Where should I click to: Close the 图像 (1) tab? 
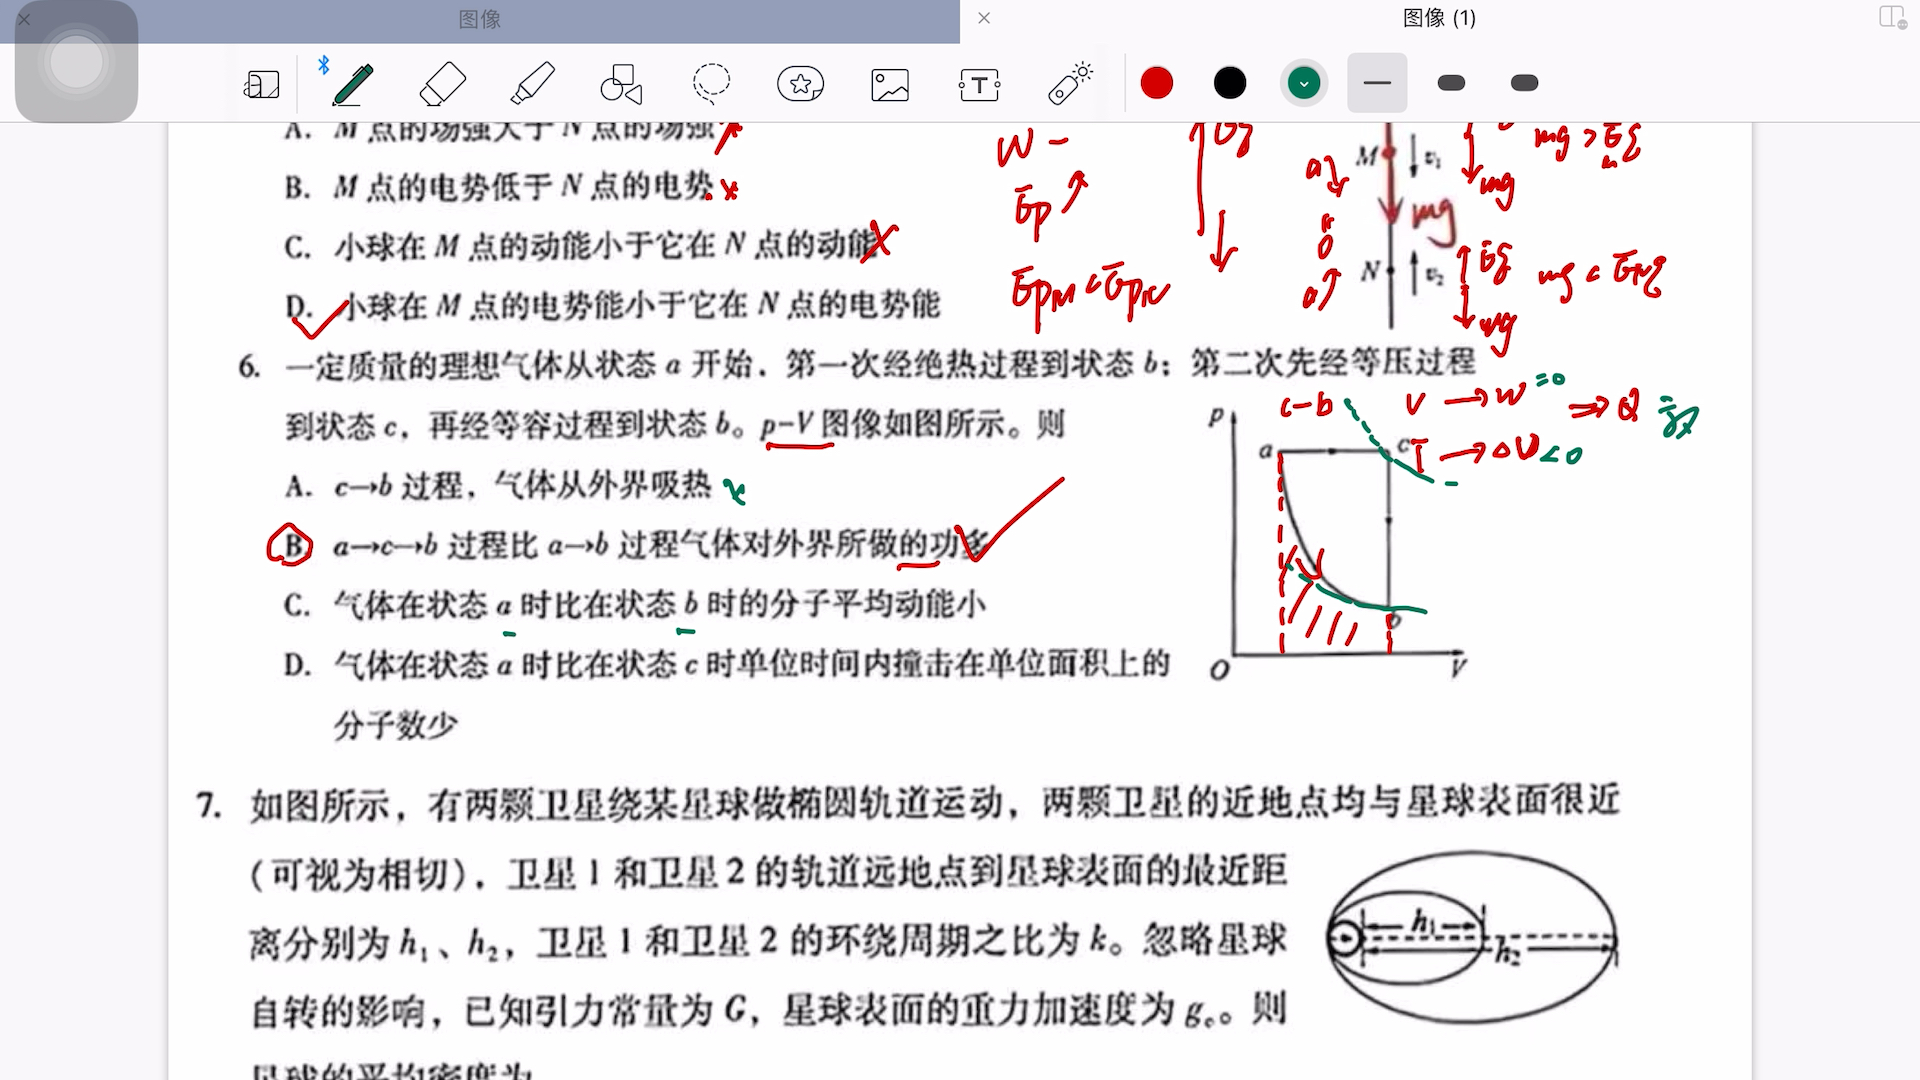984,18
